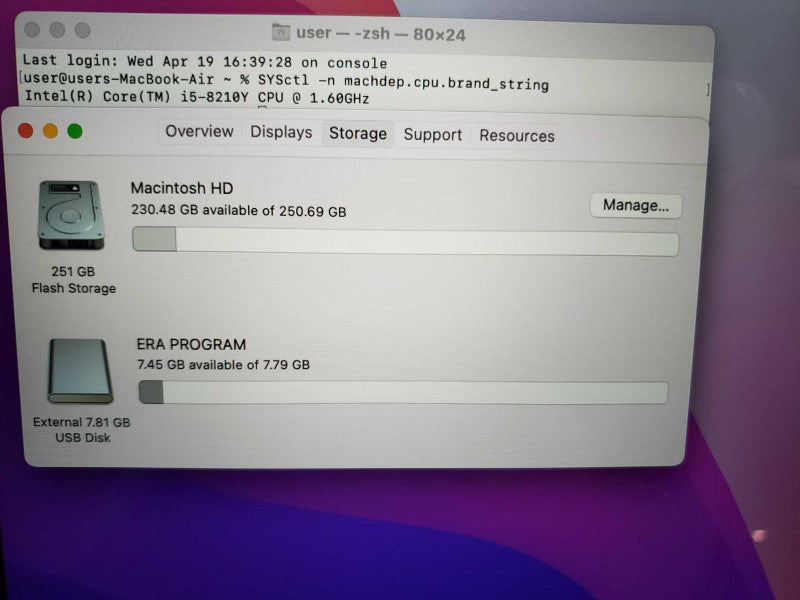The width and height of the screenshot is (800, 600).
Task: Minimize the storage window with yellow button
Action: [50, 131]
